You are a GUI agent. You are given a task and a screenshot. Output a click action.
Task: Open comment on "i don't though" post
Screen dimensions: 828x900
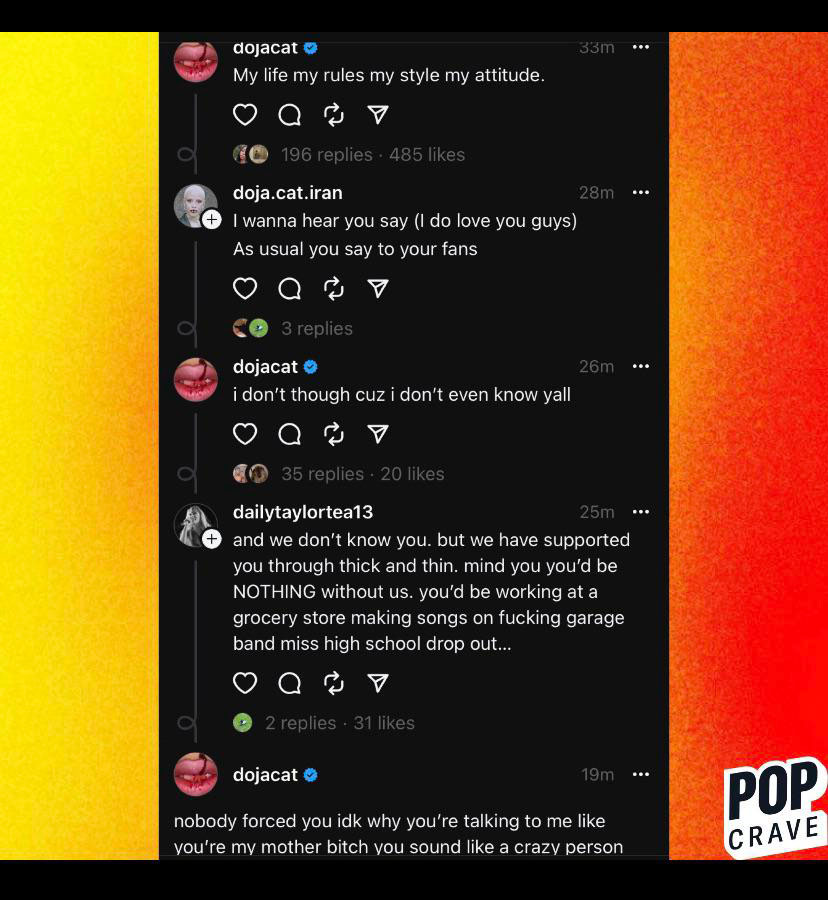point(289,435)
